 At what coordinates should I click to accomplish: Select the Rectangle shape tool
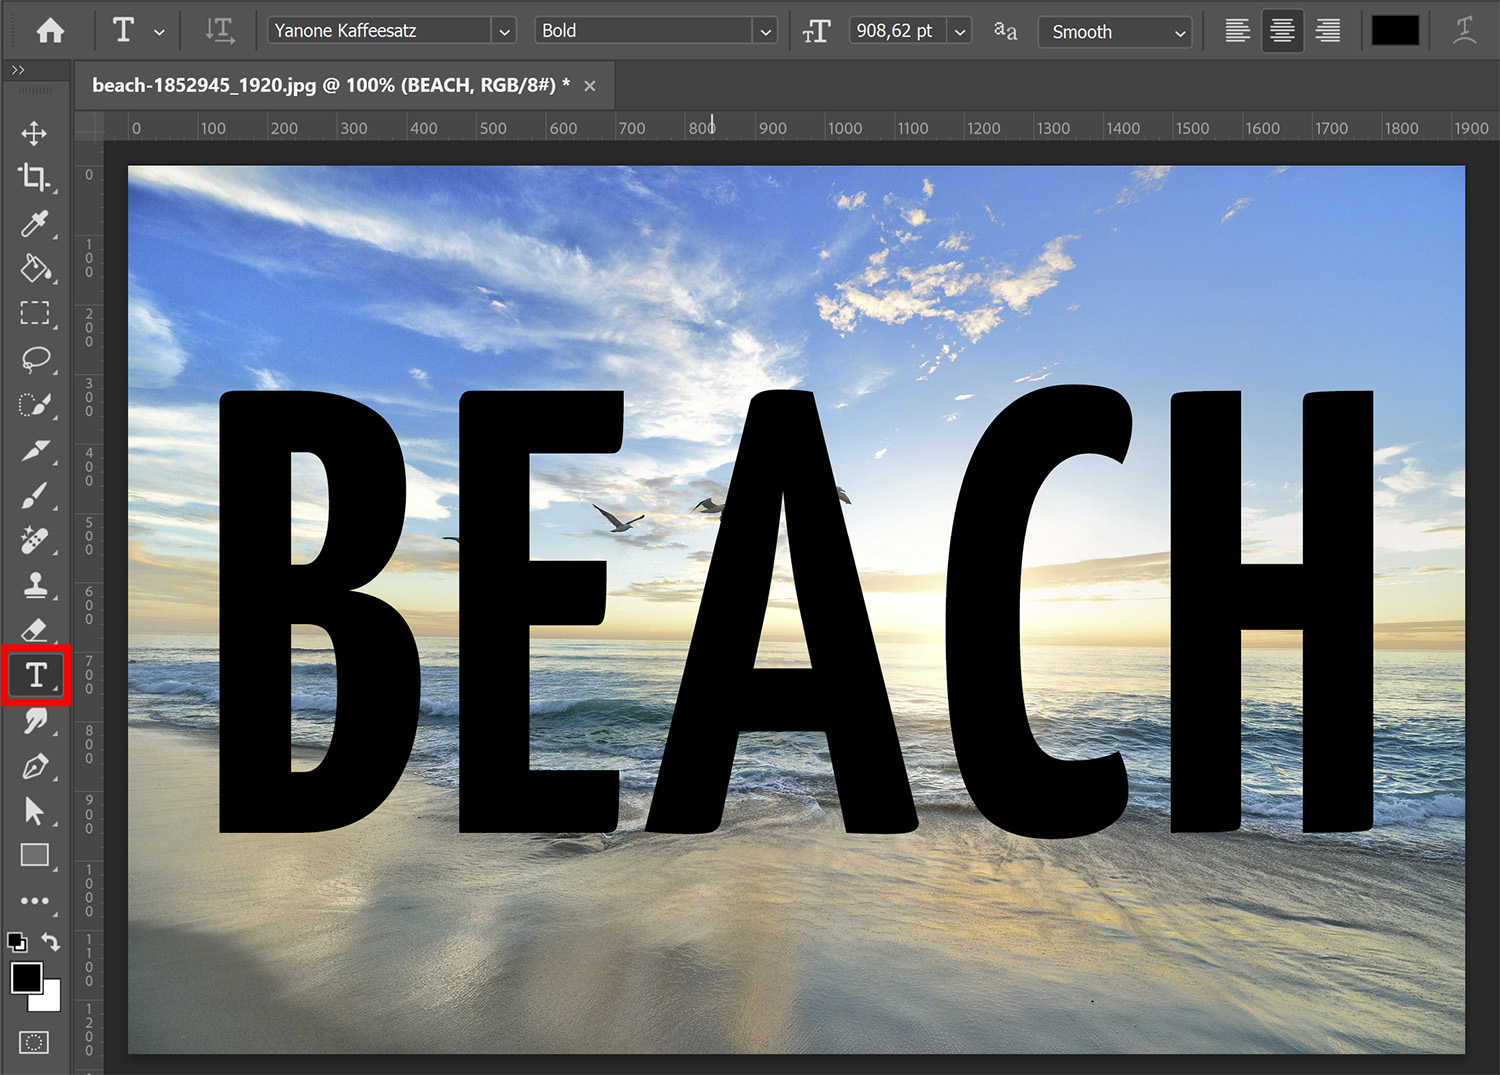point(36,855)
